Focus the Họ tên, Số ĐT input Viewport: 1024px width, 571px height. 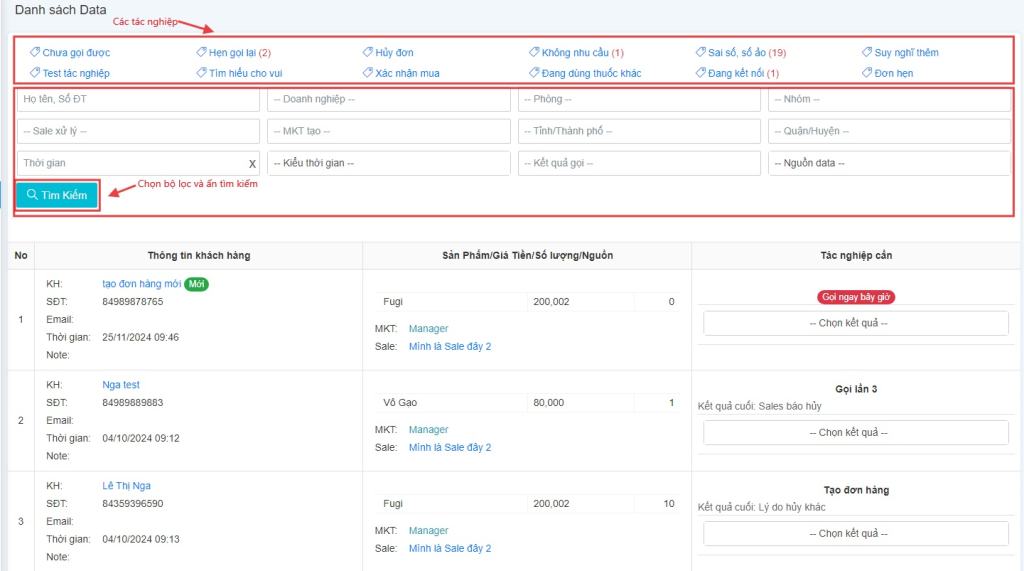138,100
